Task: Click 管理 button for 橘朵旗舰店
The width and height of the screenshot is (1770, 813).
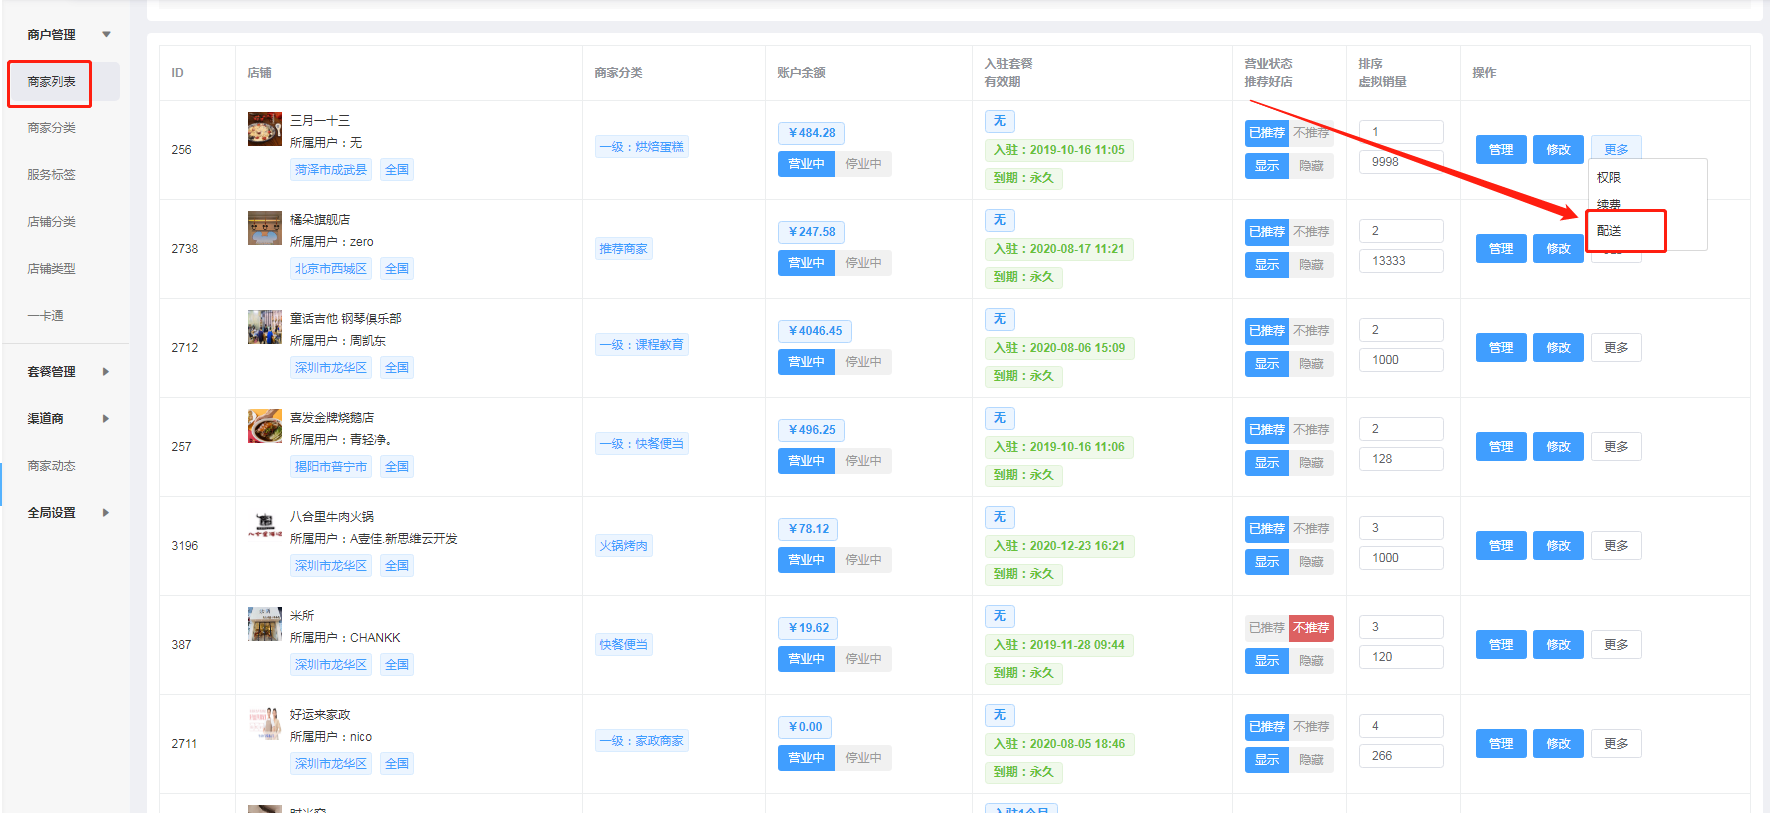Action: (x=1501, y=248)
